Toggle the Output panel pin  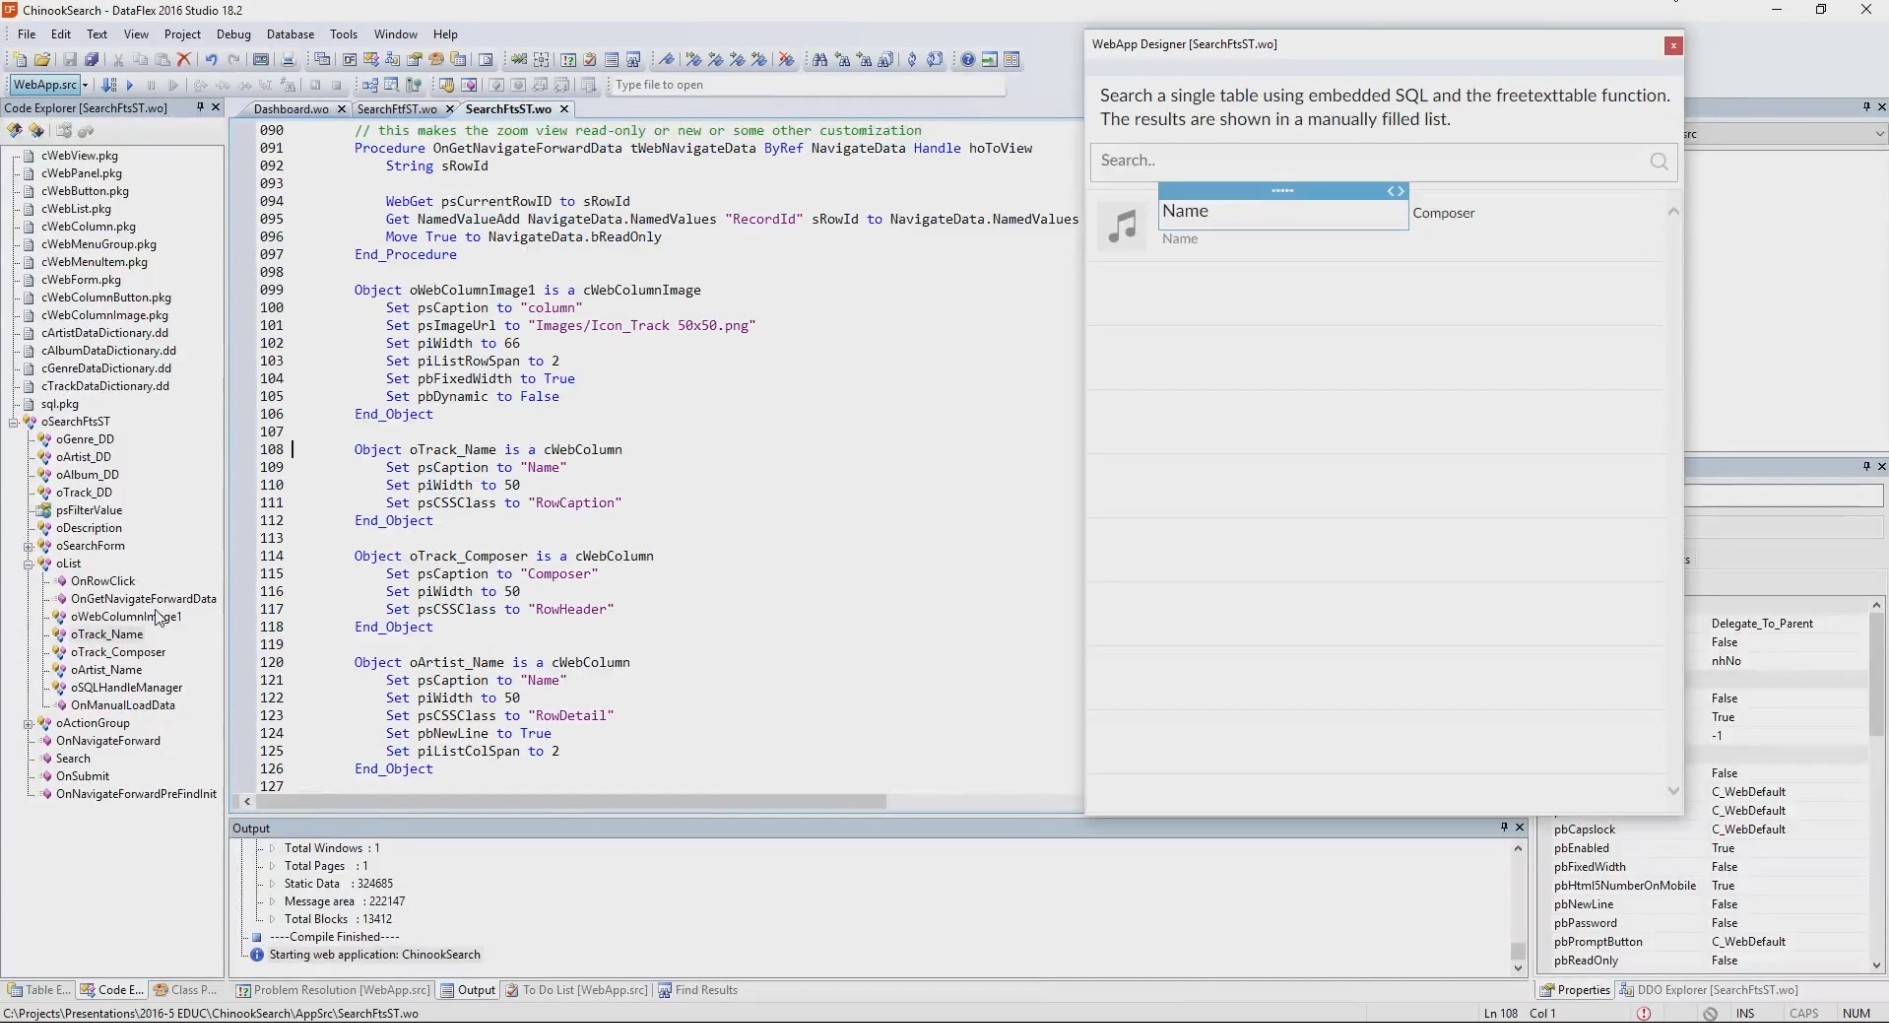pyautogui.click(x=1503, y=827)
